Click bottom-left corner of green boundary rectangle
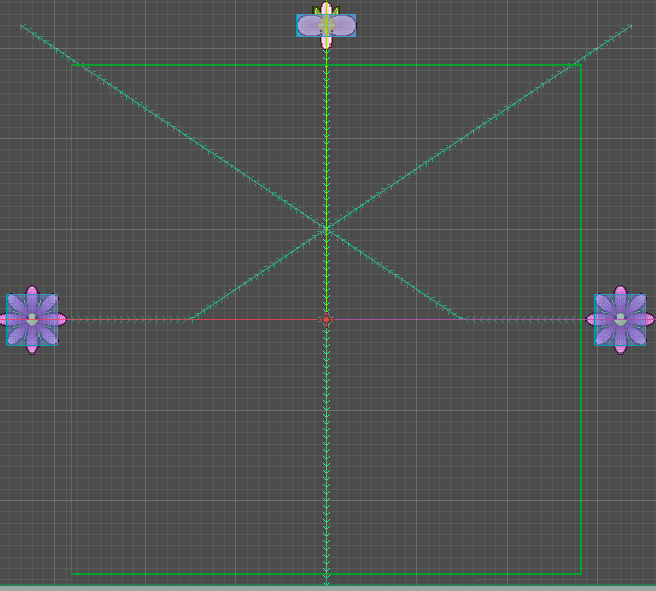This screenshot has height=591, width=656. coord(72,574)
